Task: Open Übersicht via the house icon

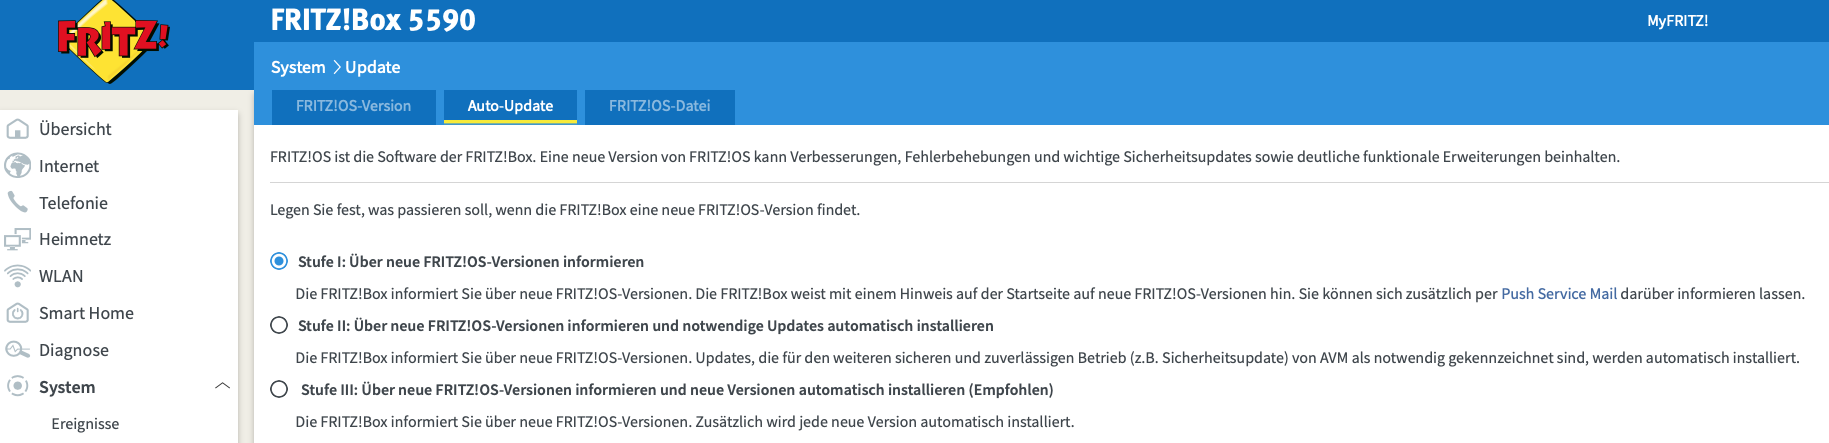Action: pyautogui.click(x=17, y=129)
